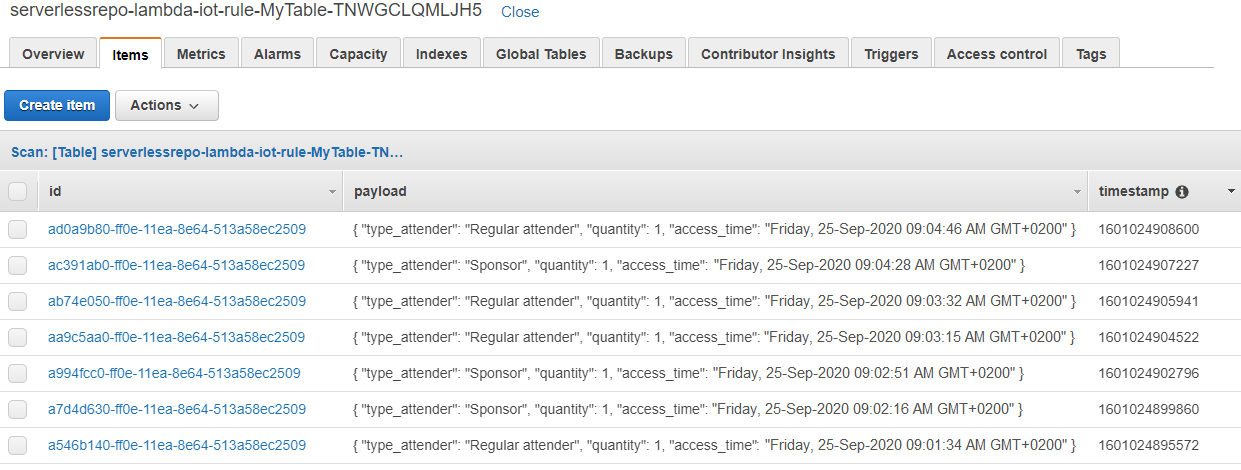Open item a7d4d630 id link
This screenshot has width=1241, height=470.
(177, 409)
